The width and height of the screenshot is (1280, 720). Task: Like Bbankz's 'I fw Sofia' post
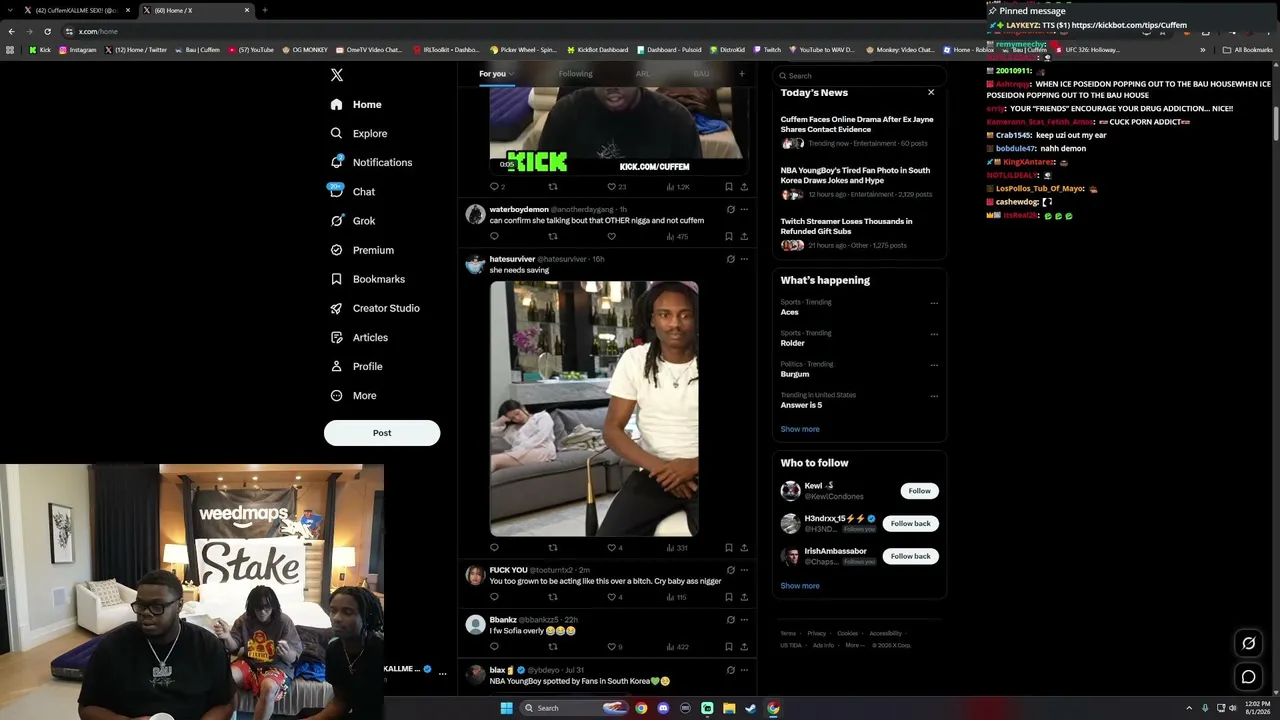coord(612,647)
